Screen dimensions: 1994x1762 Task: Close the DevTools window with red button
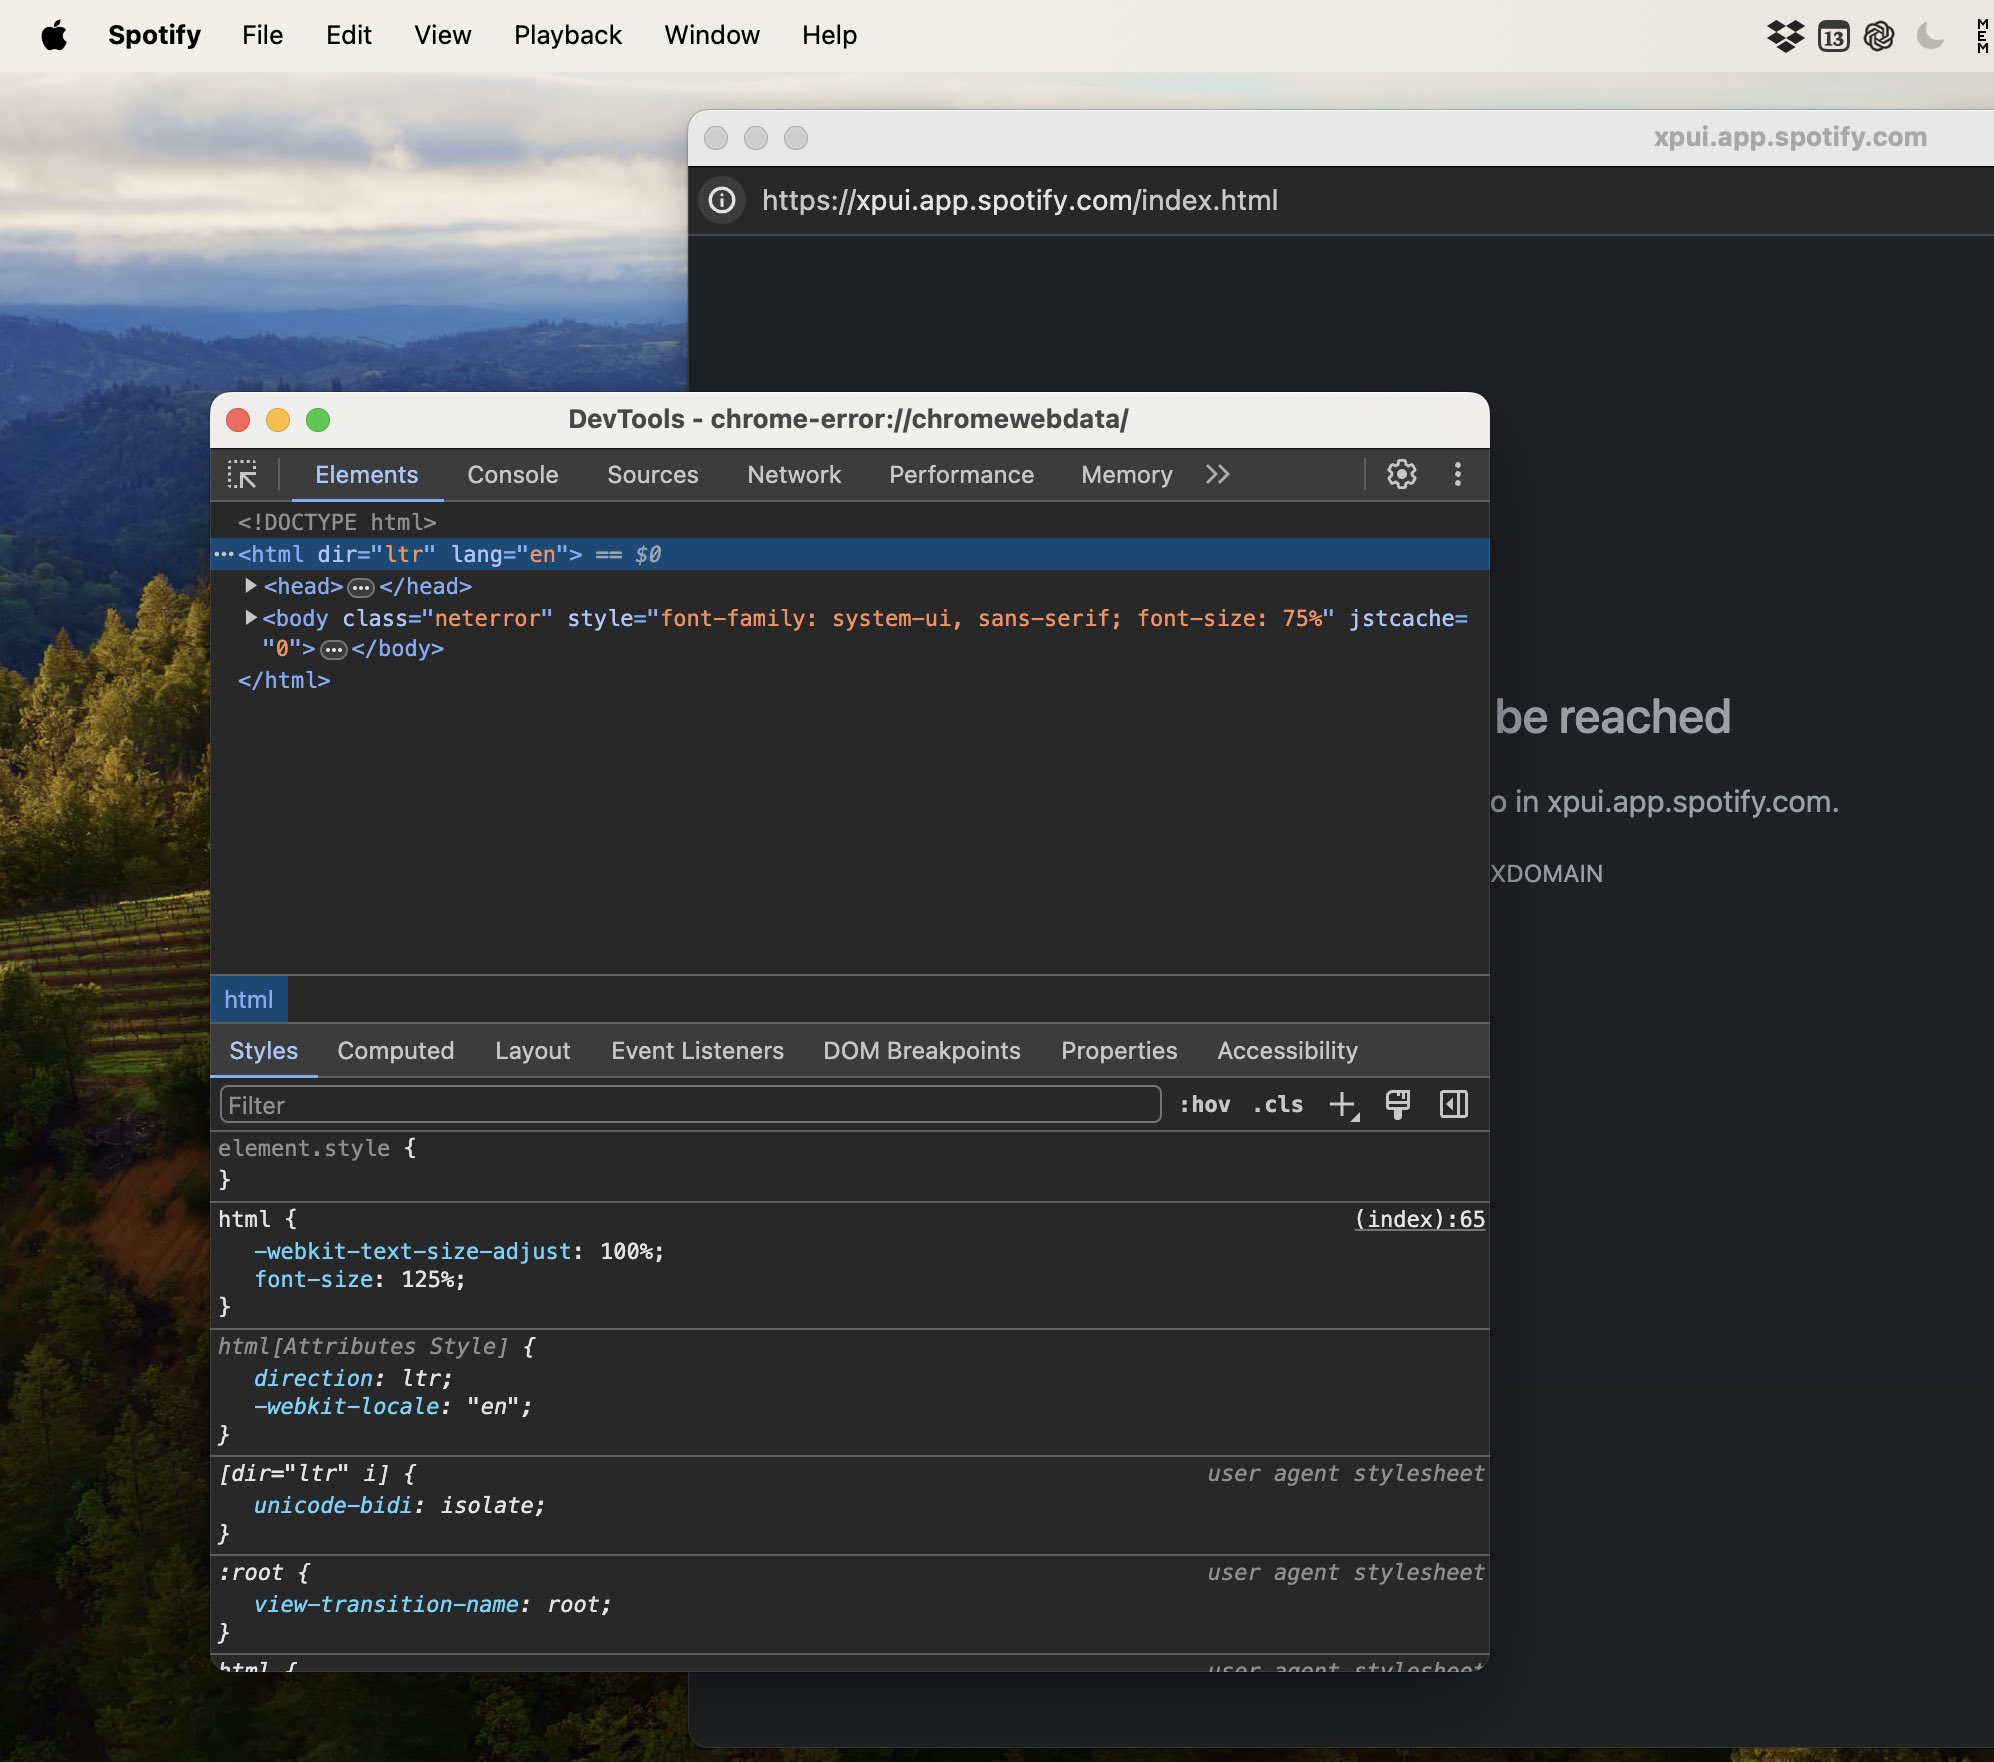click(238, 420)
